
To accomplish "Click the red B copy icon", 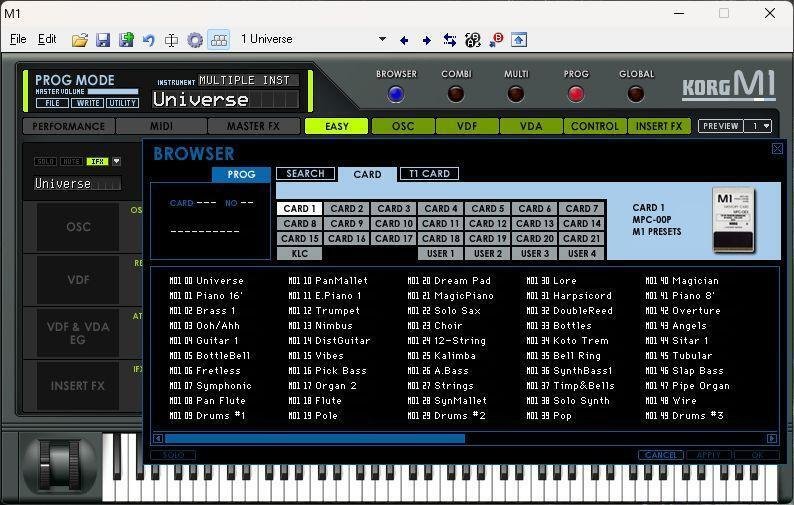I will click(x=496, y=40).
